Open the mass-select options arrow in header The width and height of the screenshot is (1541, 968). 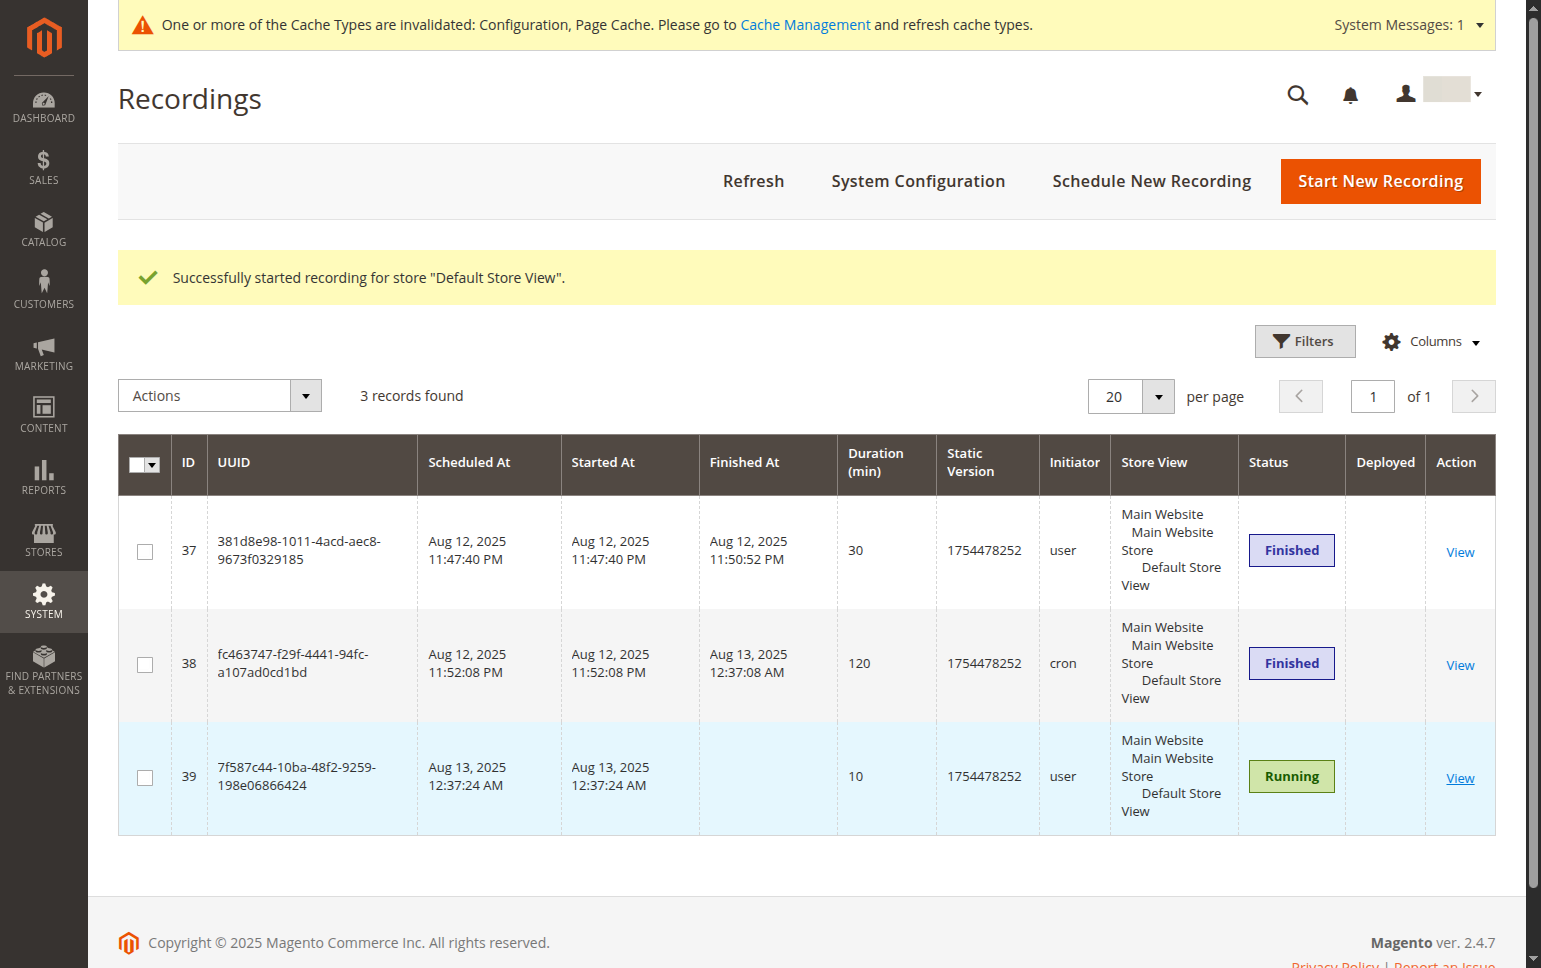(x=153, y=465)
